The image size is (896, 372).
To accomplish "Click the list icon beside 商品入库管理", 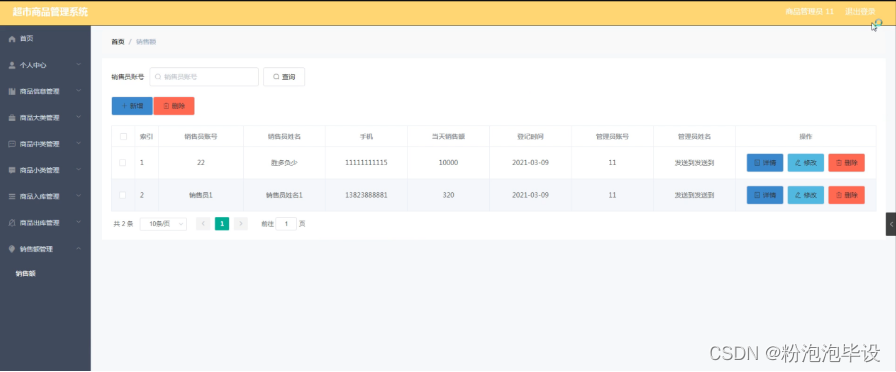I will [x=12, y=197].
